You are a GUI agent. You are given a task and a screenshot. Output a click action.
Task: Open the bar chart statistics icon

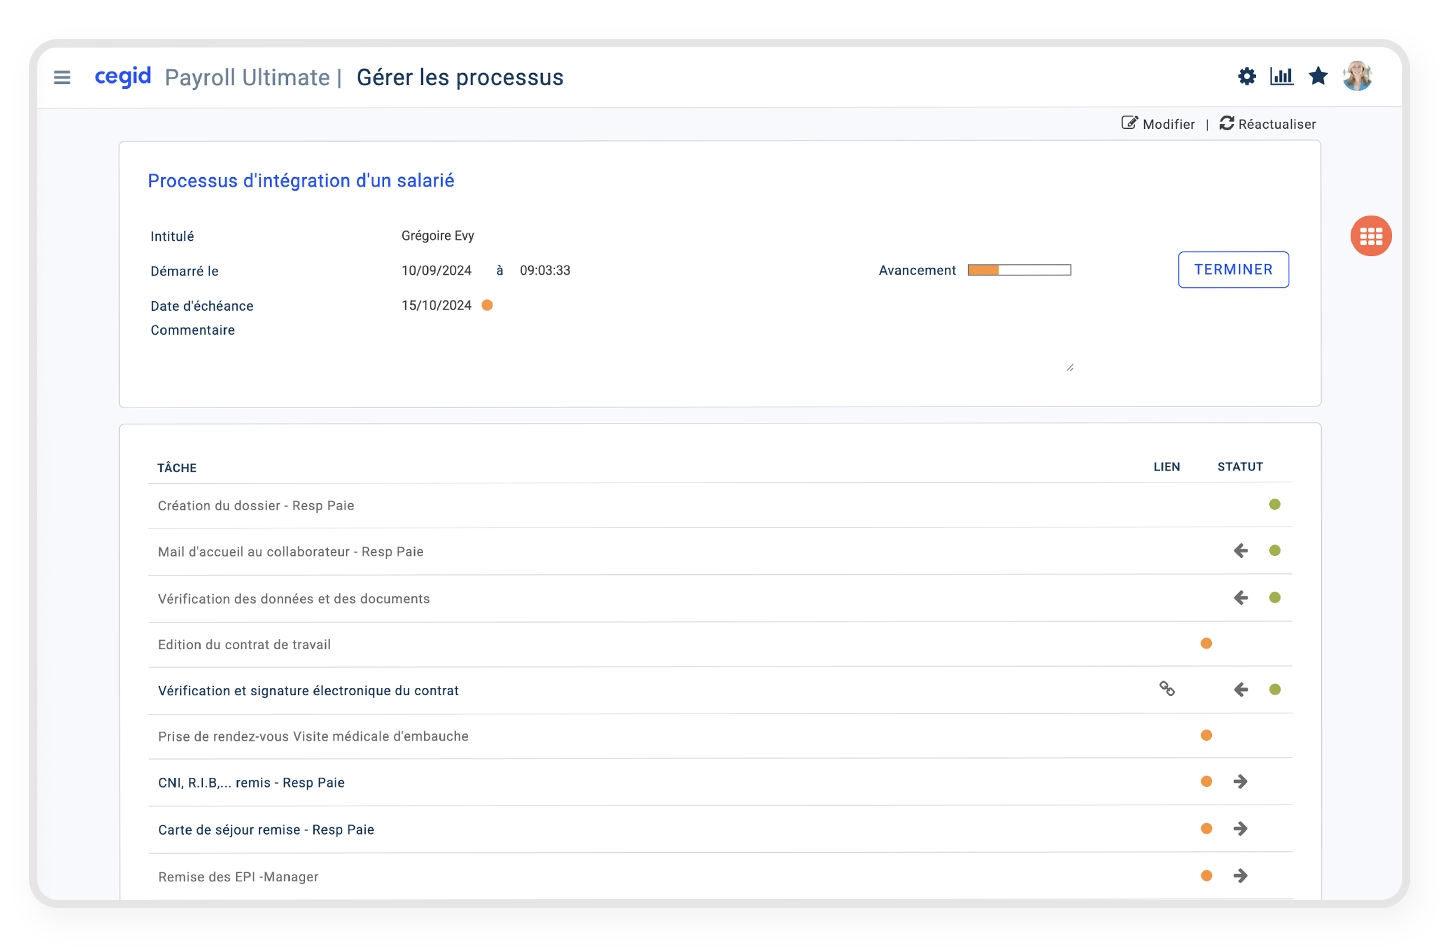(1281, 76)
